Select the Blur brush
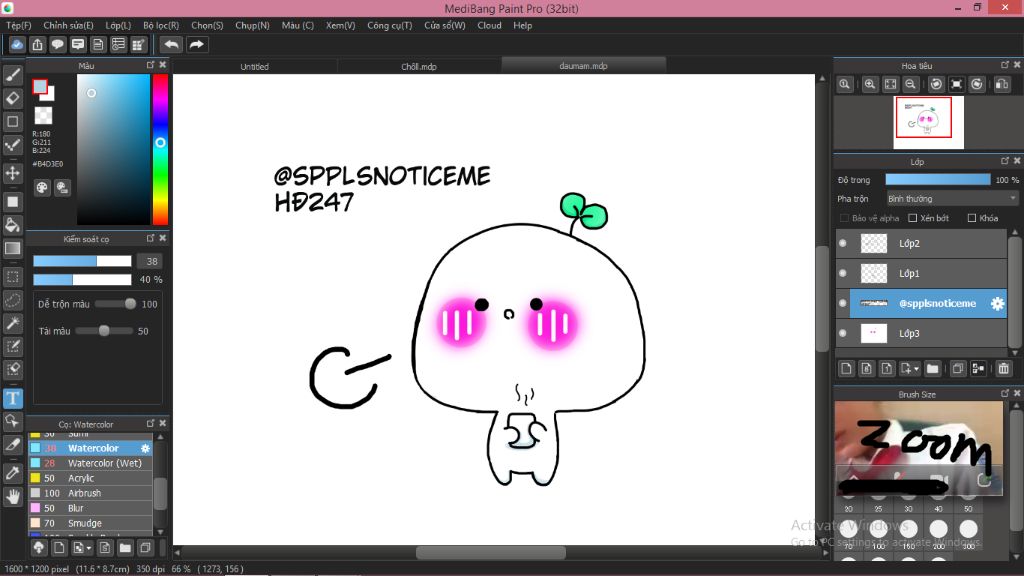The width and height of the screenshot is (1024, 576). (90, 508)
